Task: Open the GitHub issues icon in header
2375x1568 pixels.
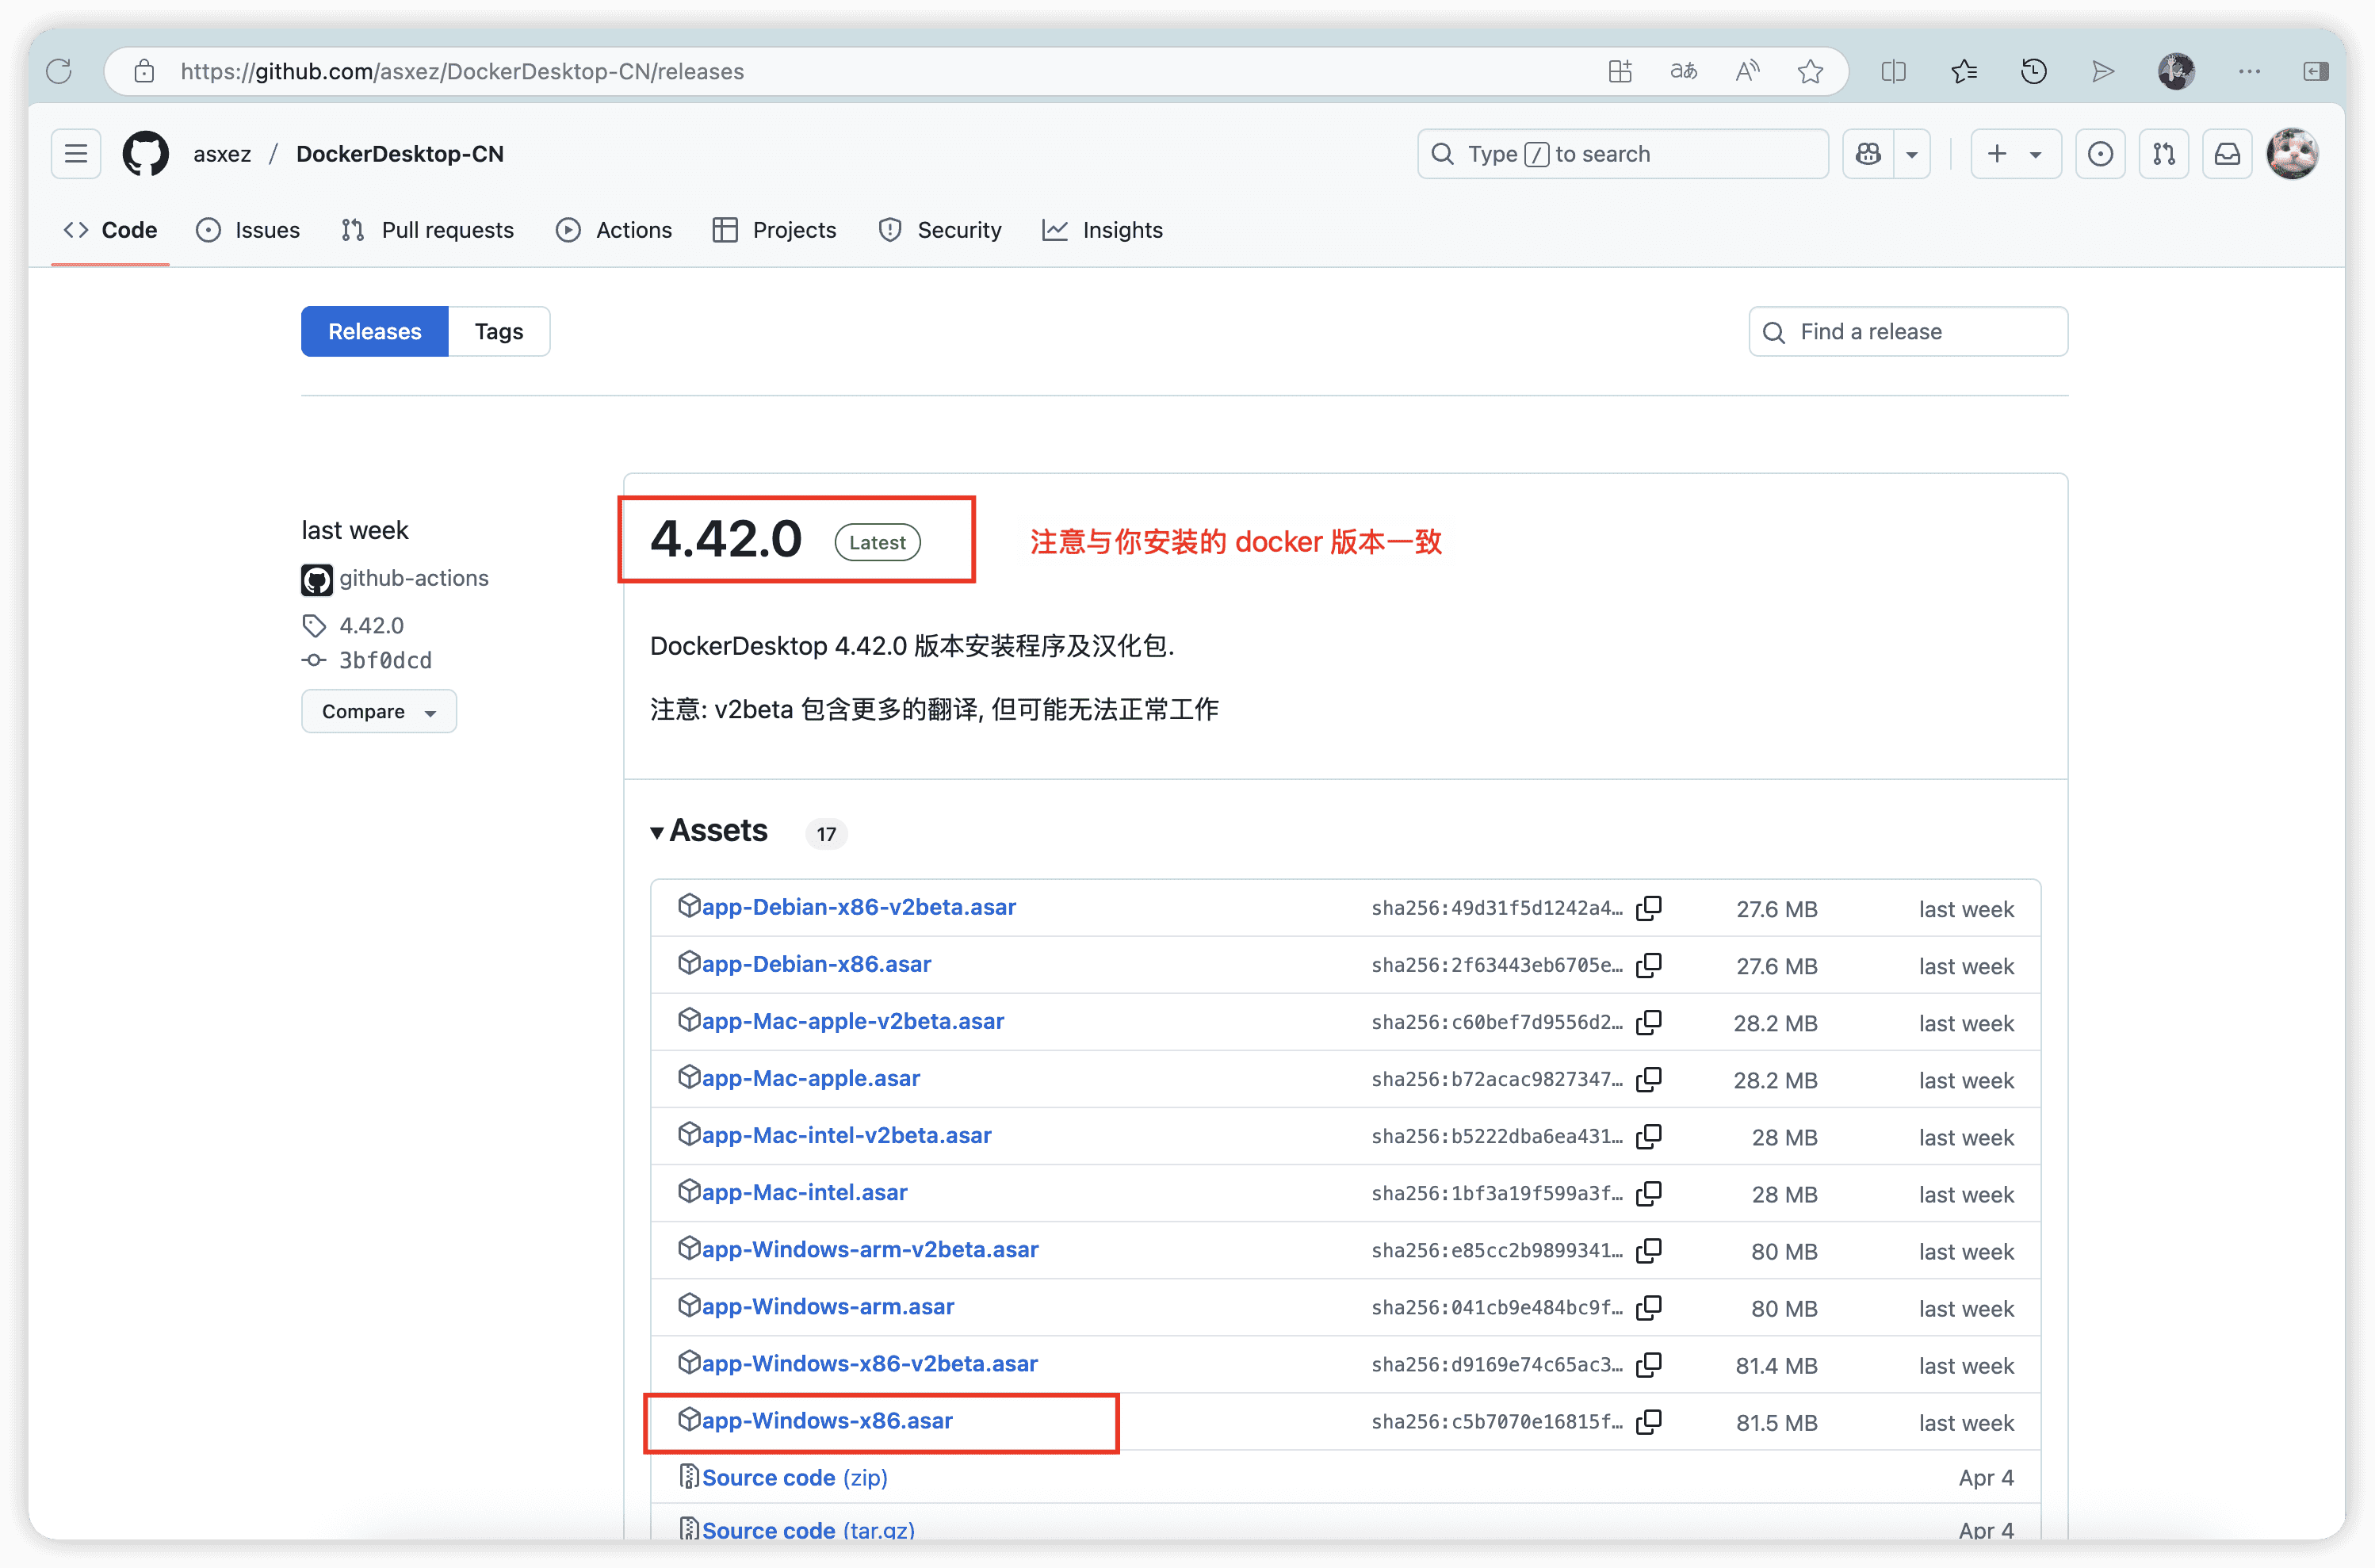Action: 2100,154
